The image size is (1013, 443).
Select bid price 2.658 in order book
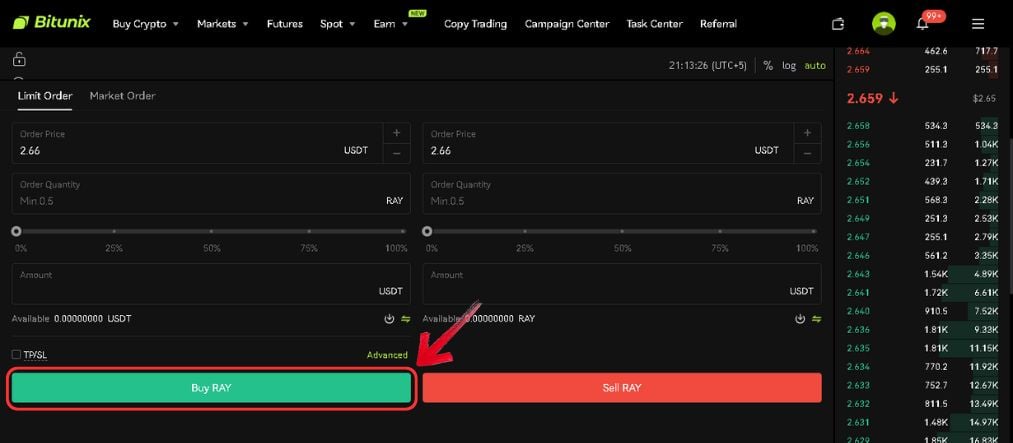point(858,126)
